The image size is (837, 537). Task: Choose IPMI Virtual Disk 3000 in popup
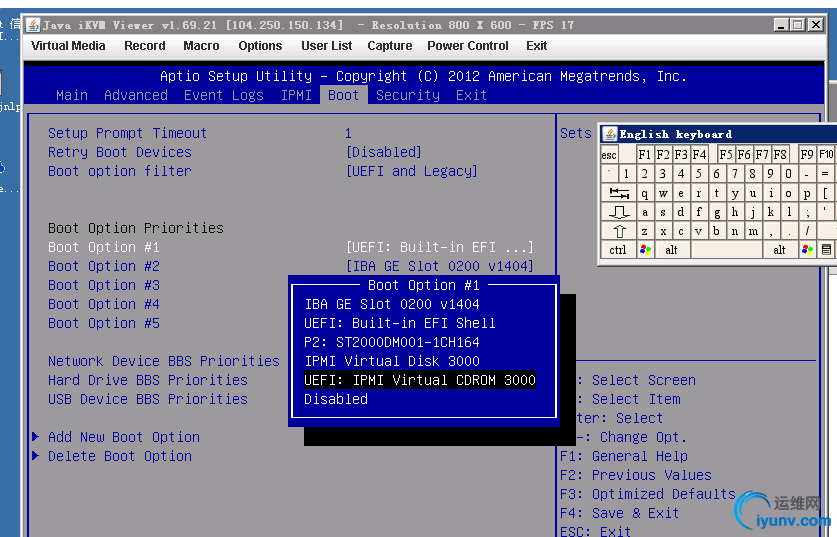coord(392,361)
